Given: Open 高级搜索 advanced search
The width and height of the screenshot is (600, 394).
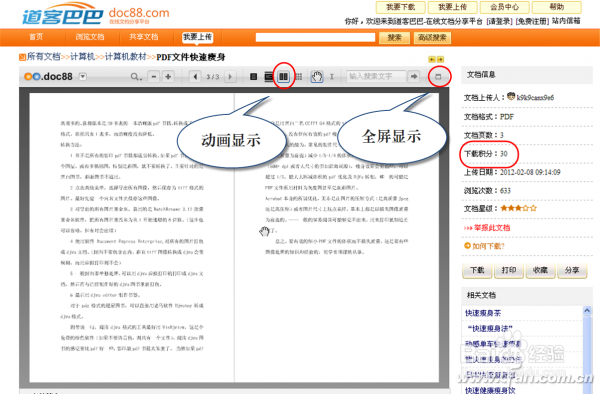Looking at the screenshot, I should tap(432, 37).
